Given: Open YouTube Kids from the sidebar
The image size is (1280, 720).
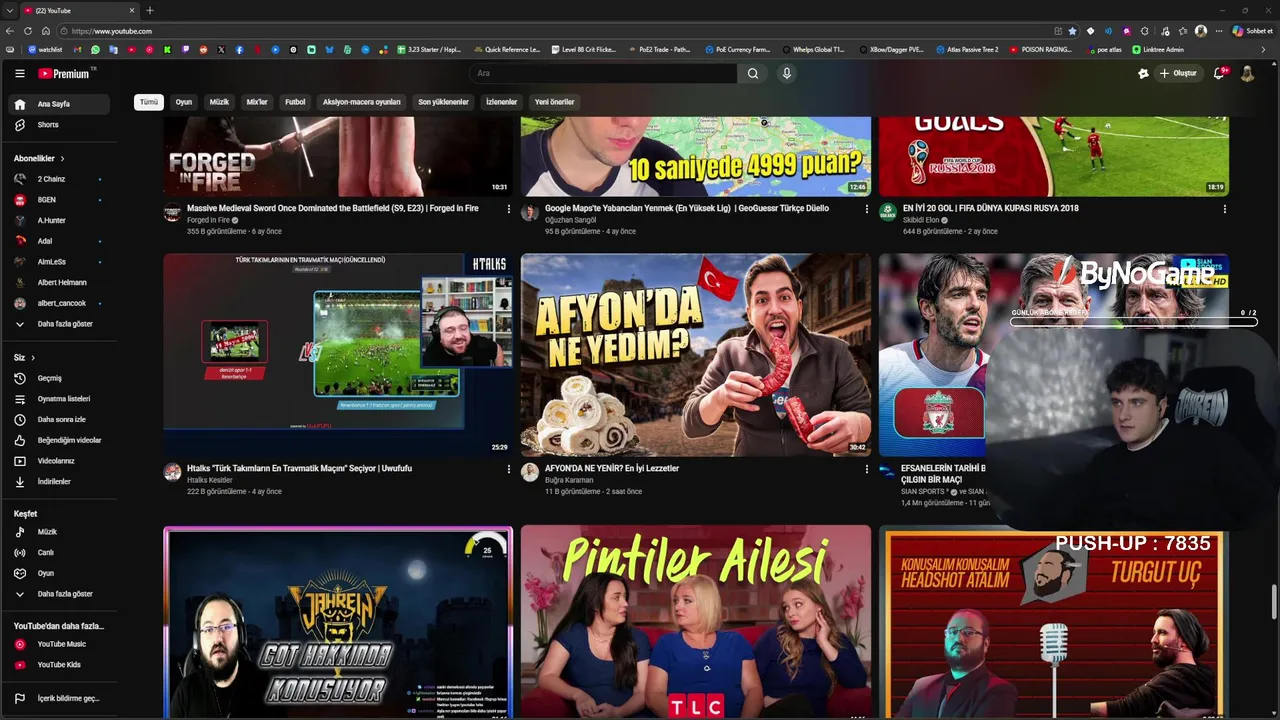Looking at the screenshot, I should click(60, 664).
